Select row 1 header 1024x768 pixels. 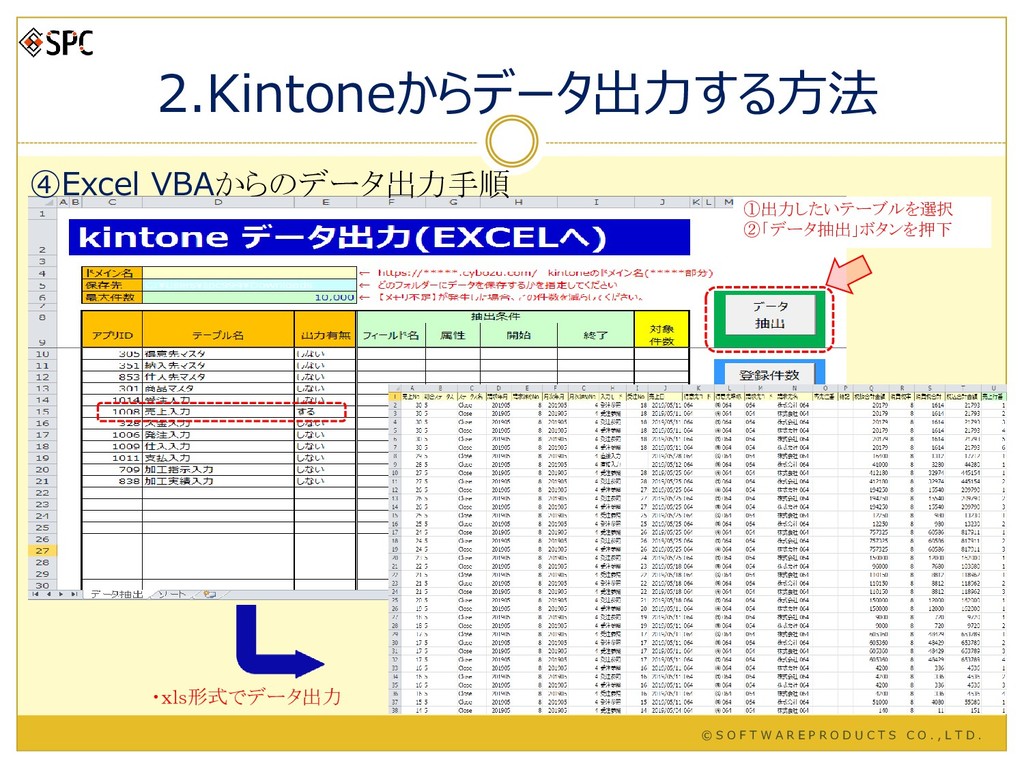pyautogui.click(x=42, y=214)
